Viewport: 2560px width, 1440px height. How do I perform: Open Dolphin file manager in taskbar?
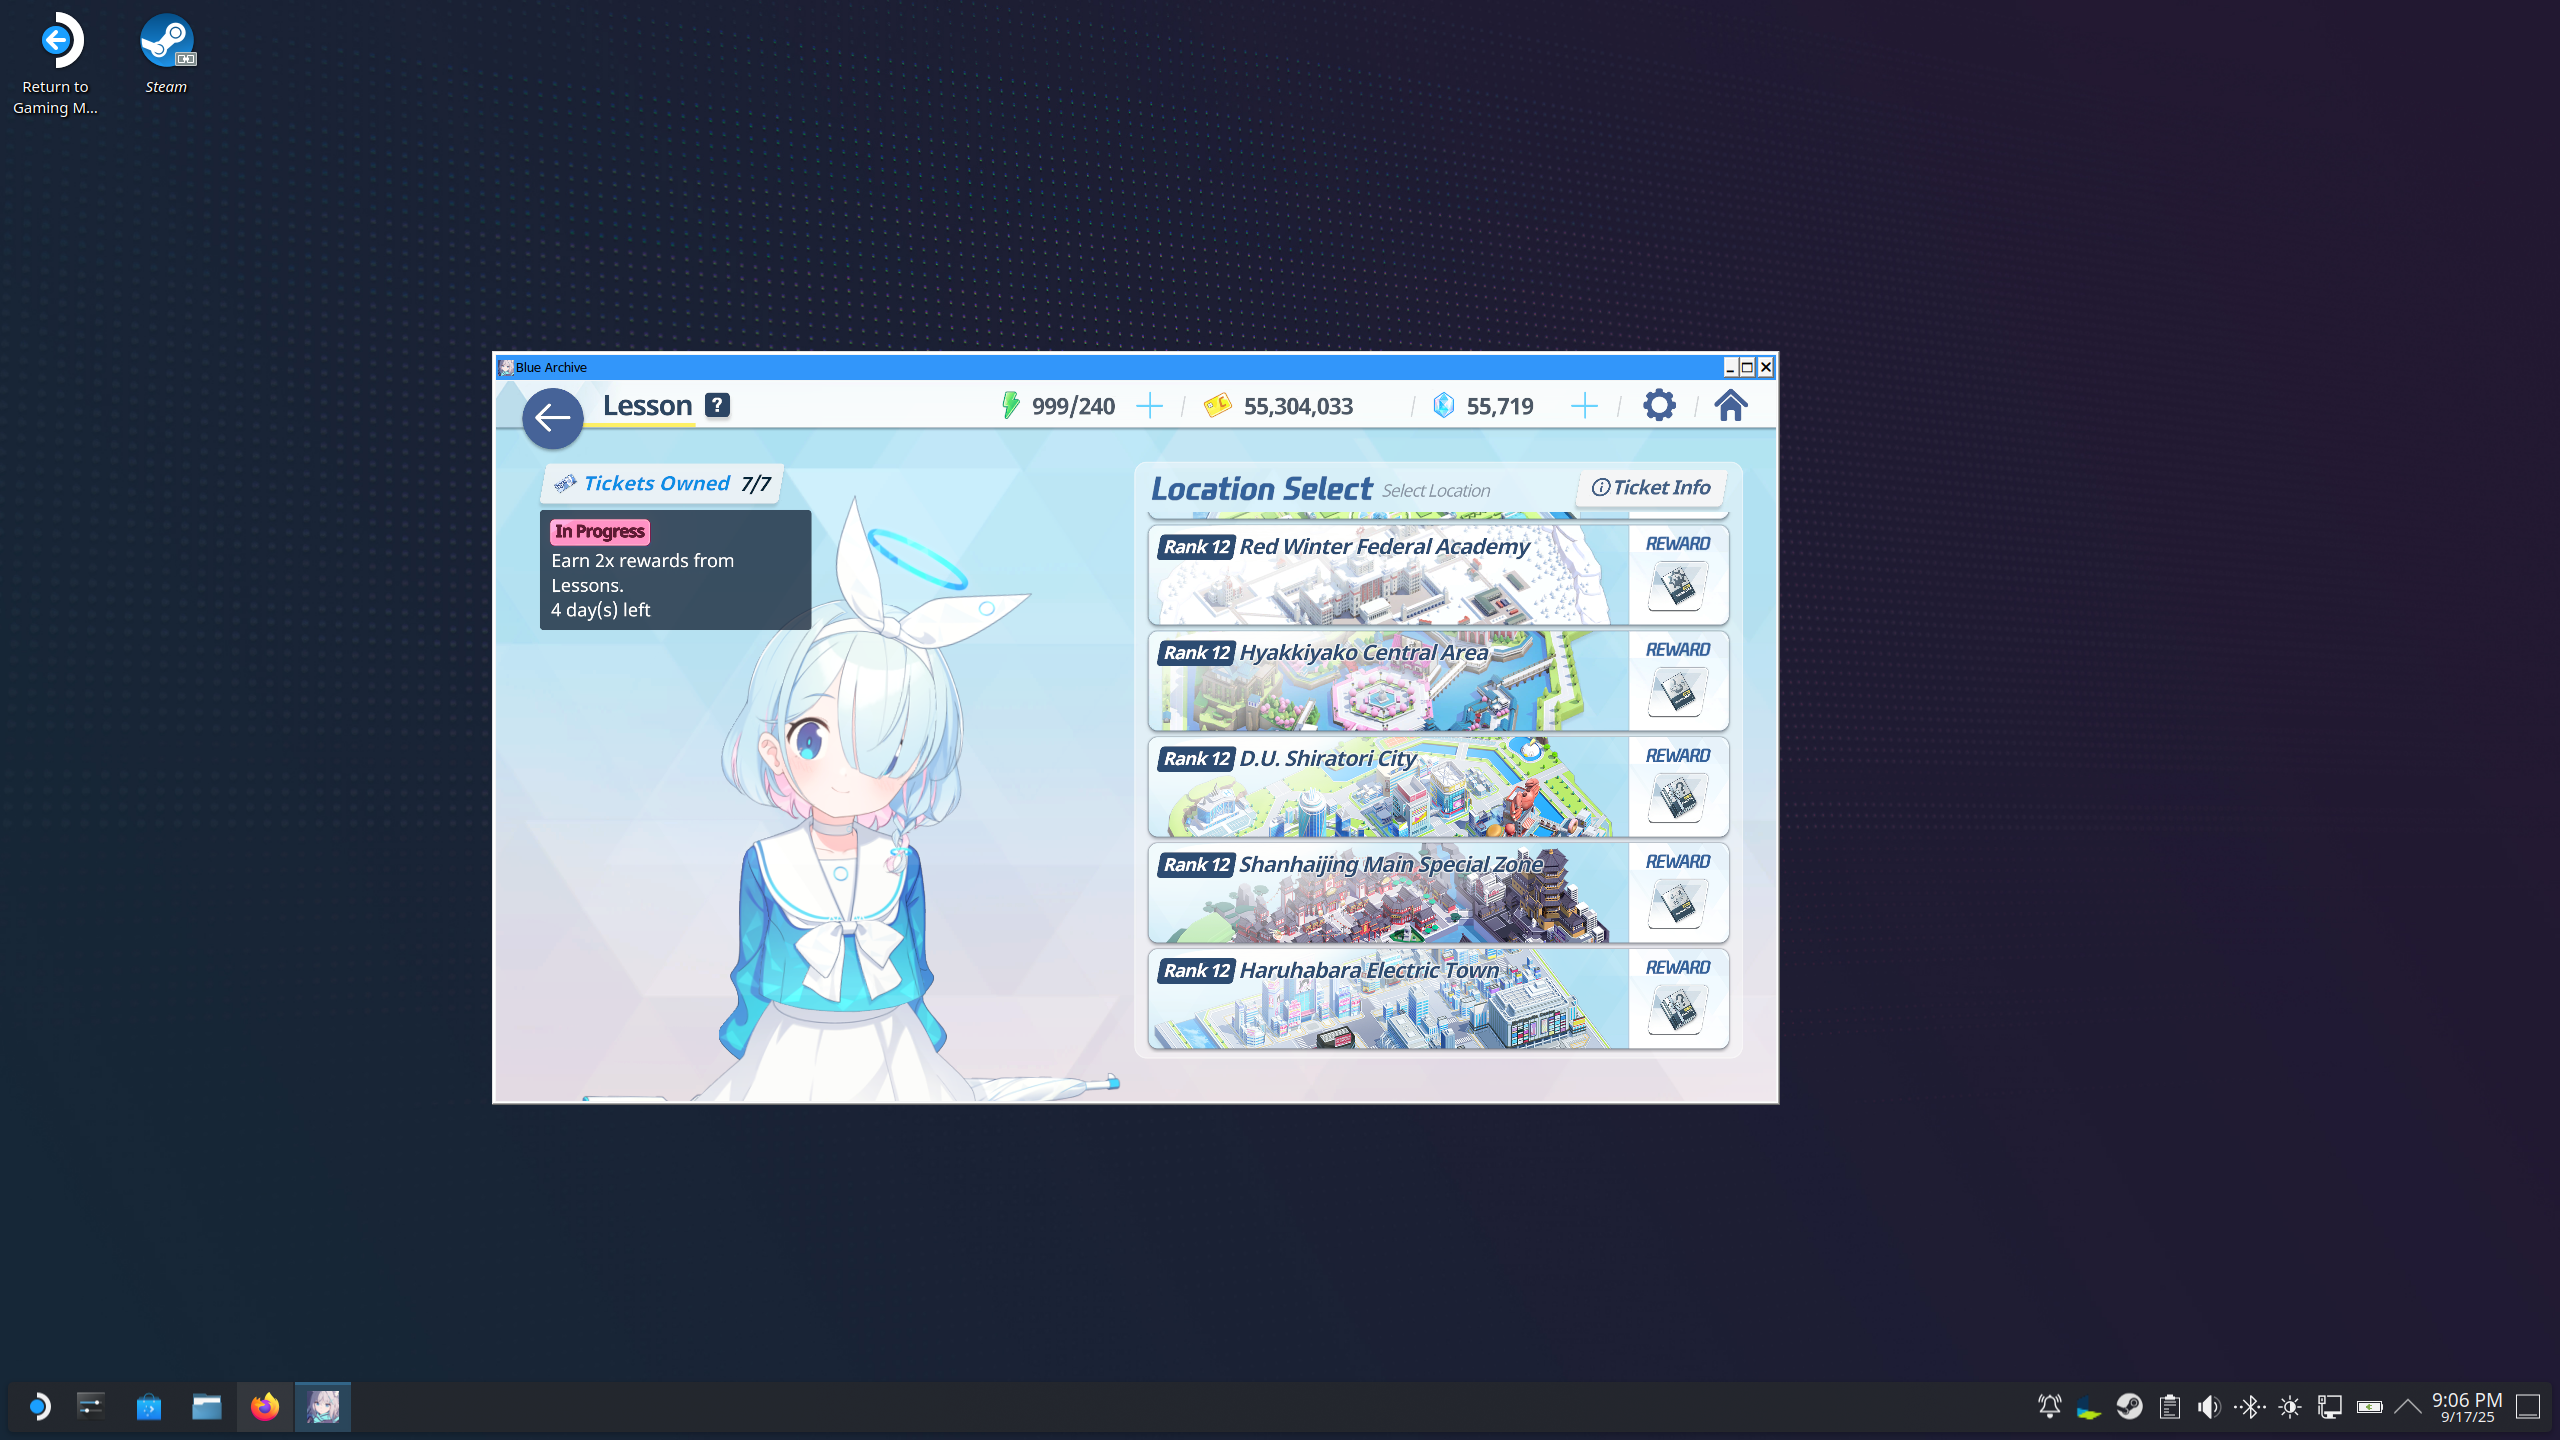pyautogui.click(x=207, y=1407)
